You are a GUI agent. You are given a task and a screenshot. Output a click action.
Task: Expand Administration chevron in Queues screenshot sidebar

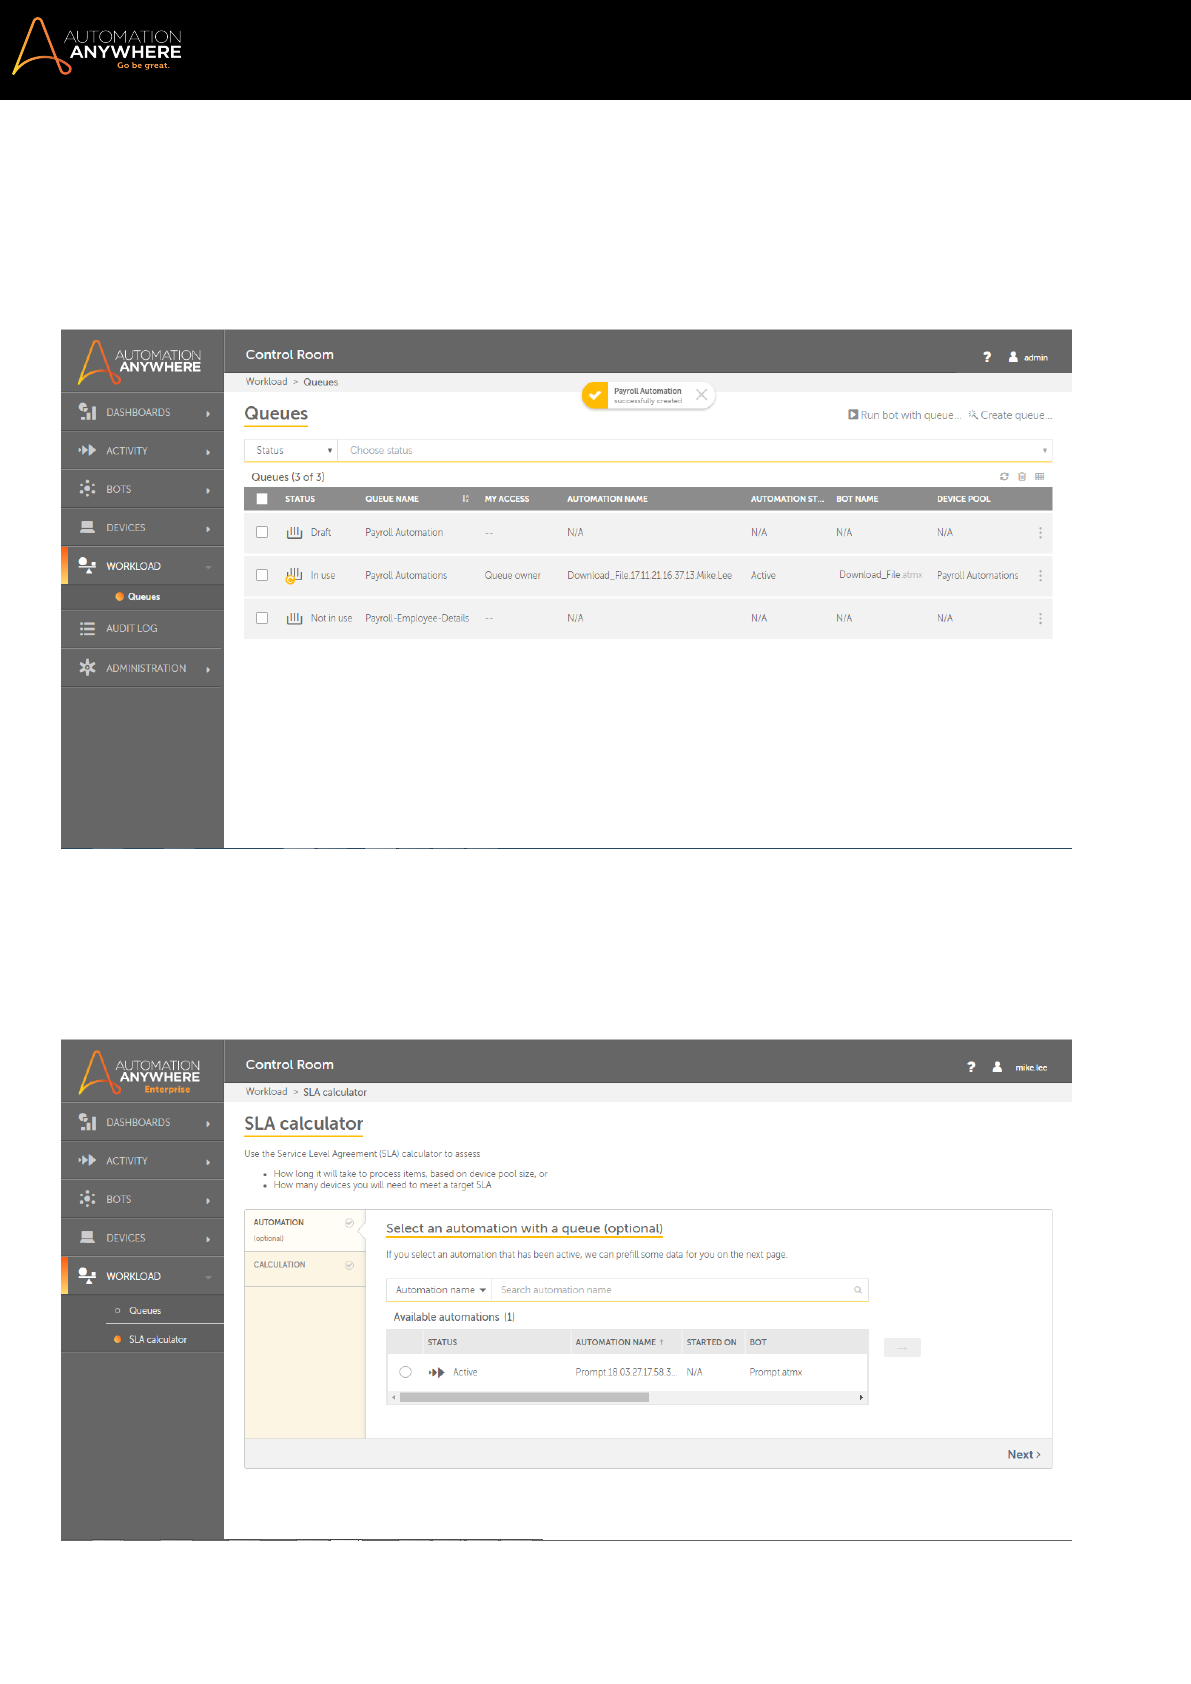[208, 669]
